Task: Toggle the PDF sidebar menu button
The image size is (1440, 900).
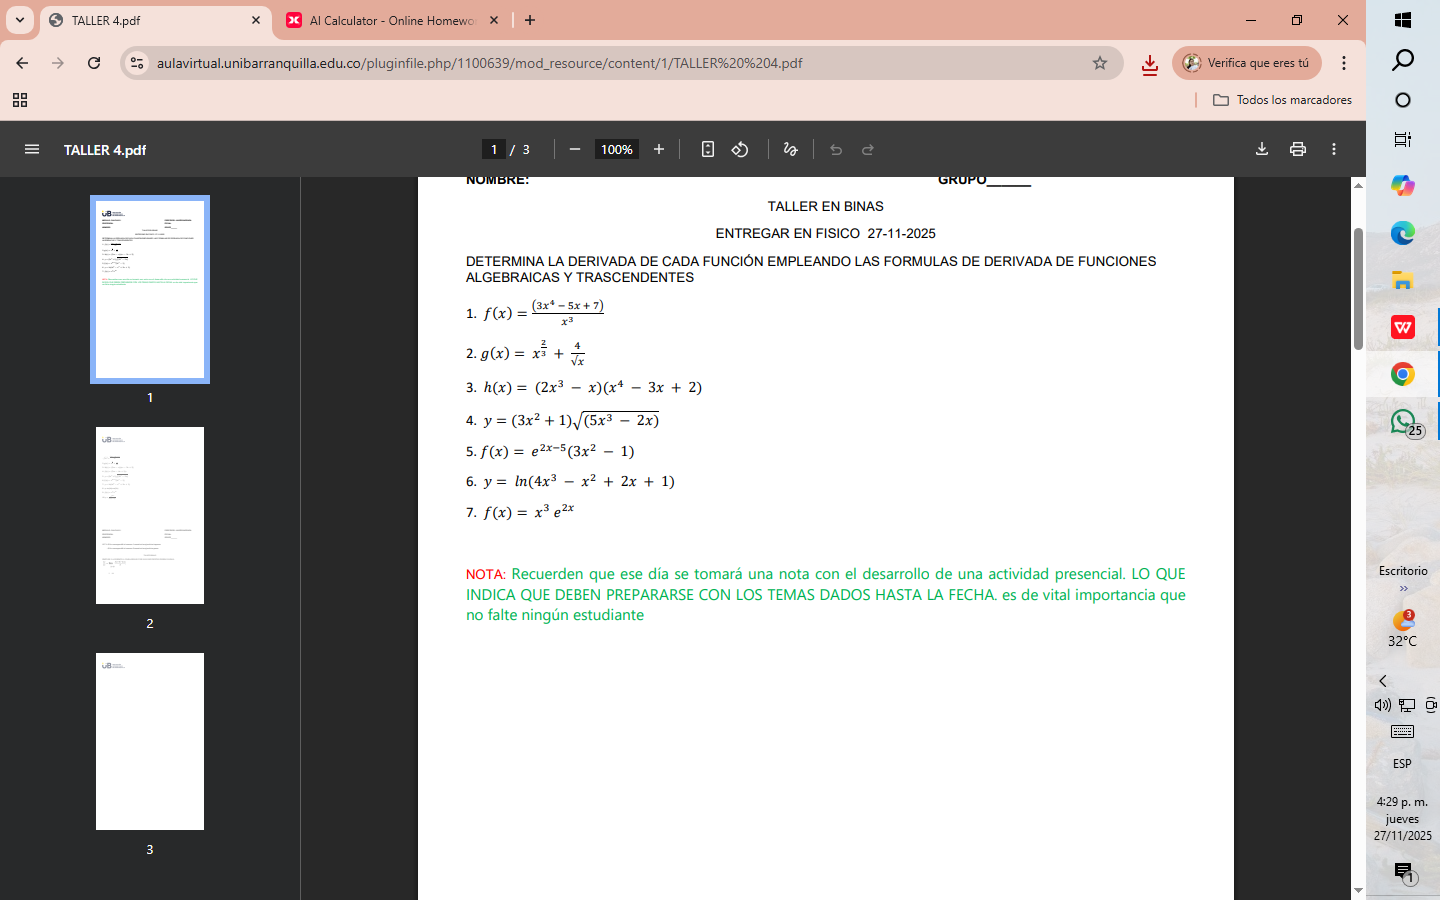Action: pyautogui.click(x=32, y=150)
